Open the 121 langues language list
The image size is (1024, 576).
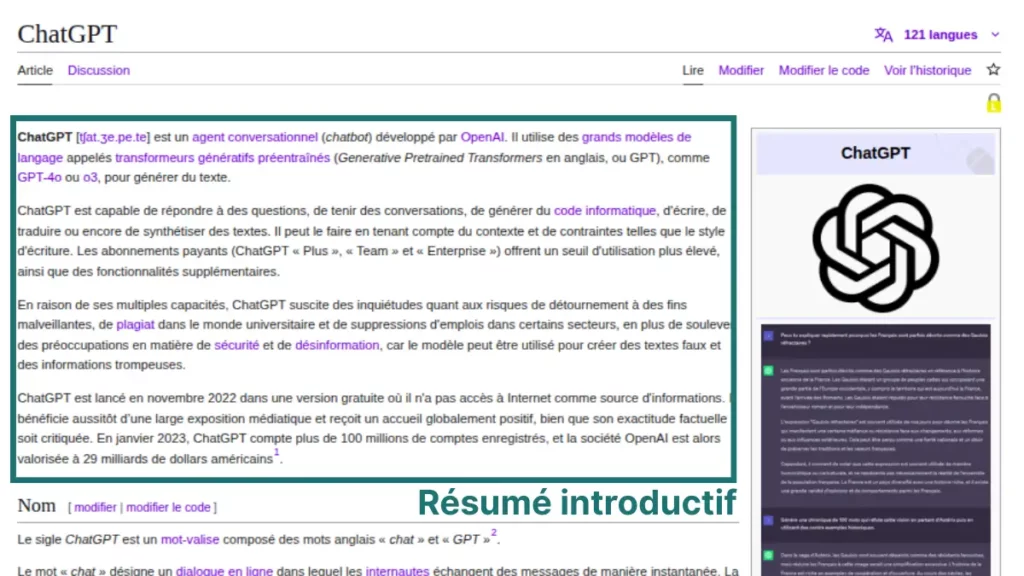(940, 35)
